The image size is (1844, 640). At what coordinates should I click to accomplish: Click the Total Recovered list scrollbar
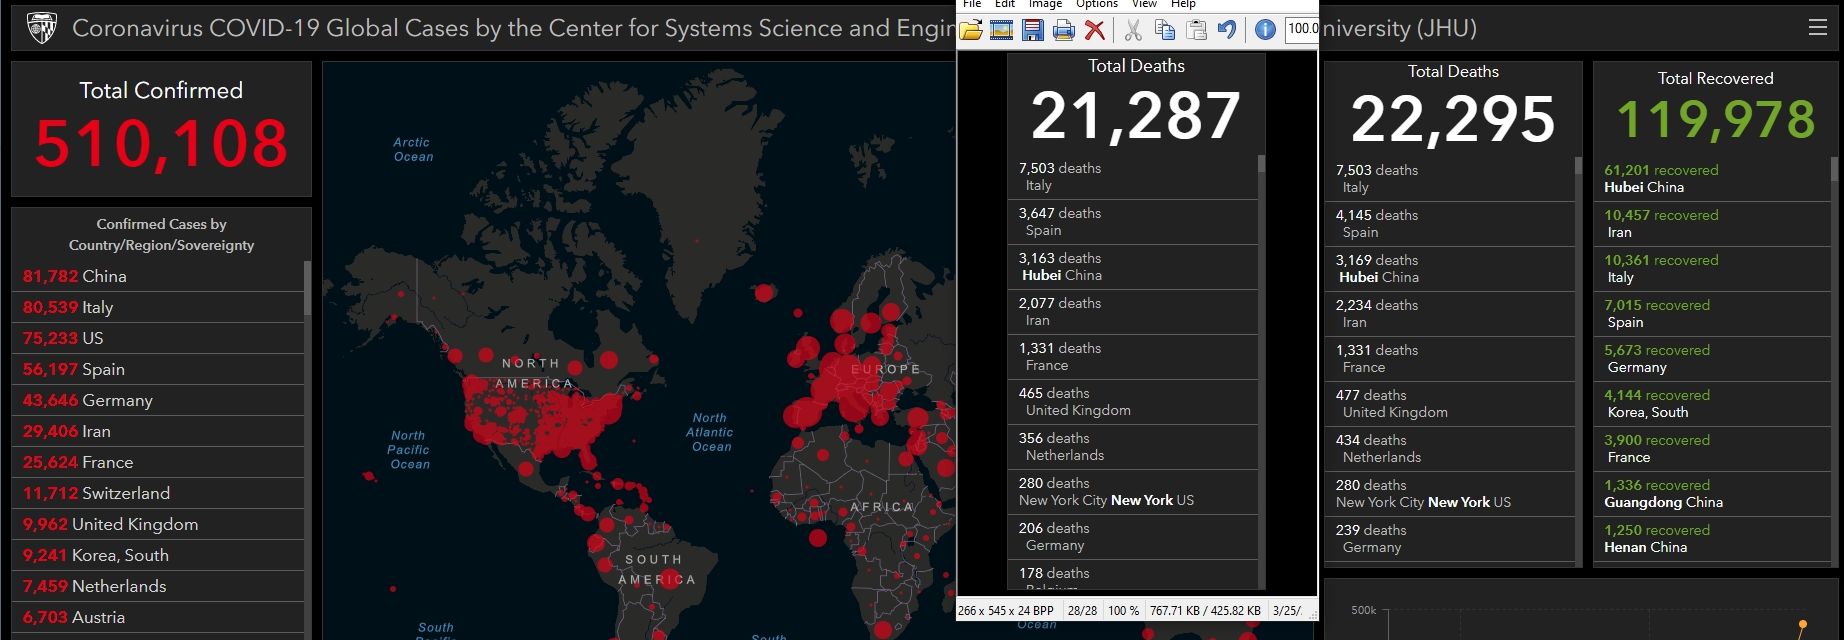click(x=1834, y=168)
